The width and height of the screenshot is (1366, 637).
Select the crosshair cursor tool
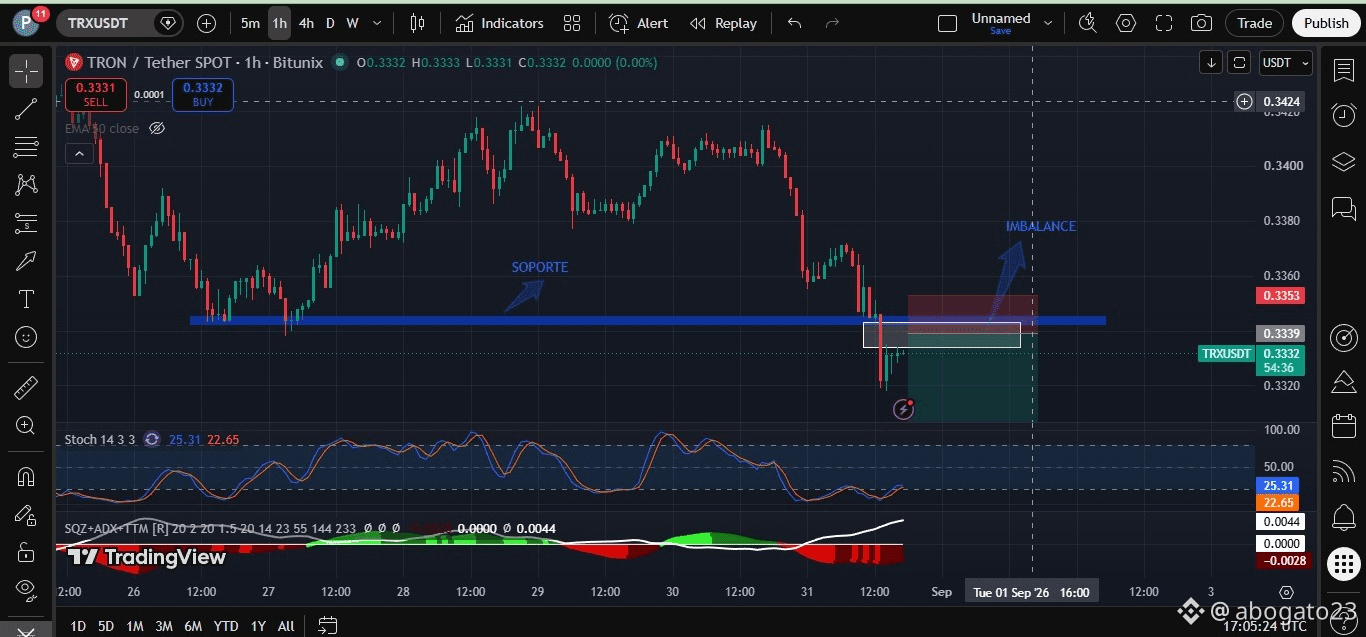pyautogui.click(x=26, y=71)
